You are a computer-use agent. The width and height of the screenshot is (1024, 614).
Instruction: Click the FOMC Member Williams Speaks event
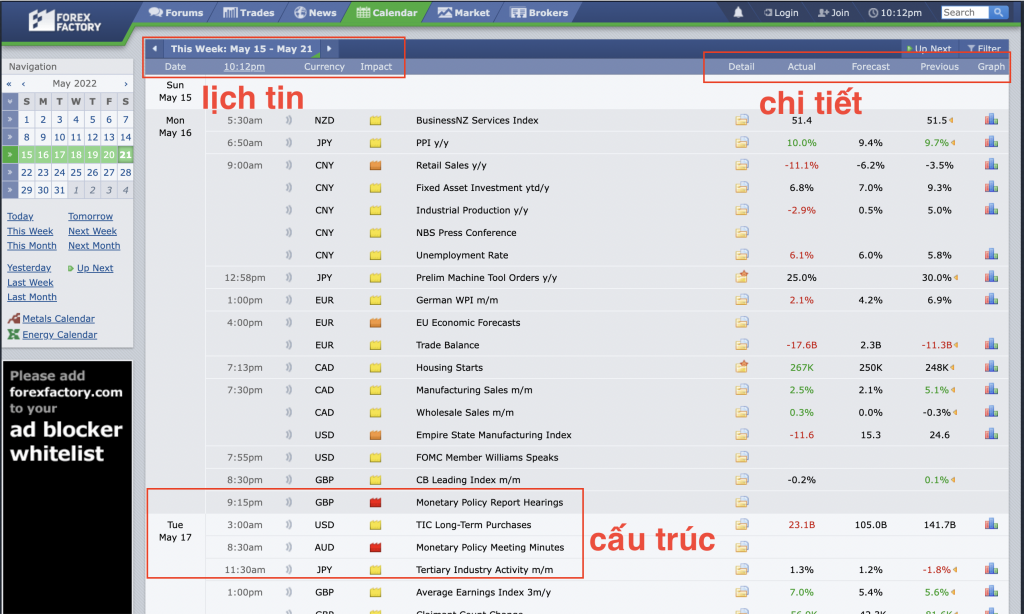click(487, 457)
